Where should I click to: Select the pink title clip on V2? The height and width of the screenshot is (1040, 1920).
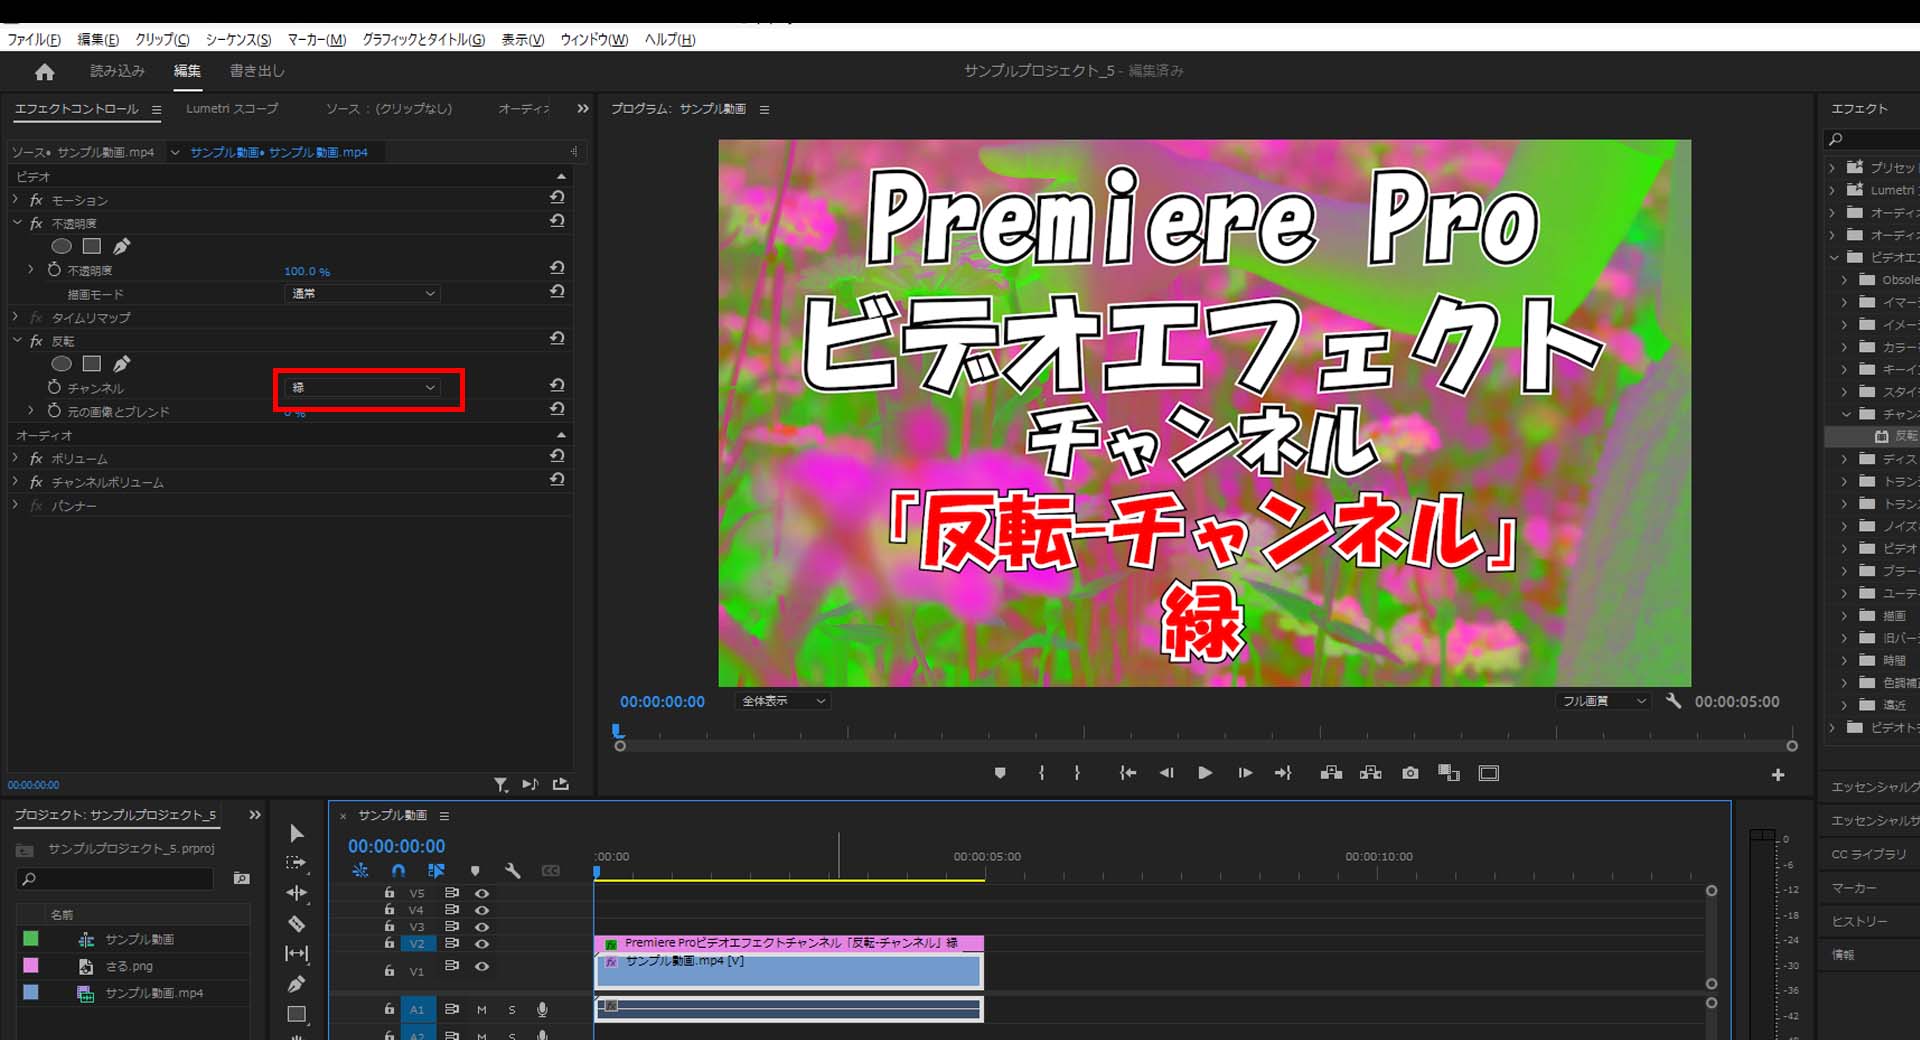(x=789, y=943)
